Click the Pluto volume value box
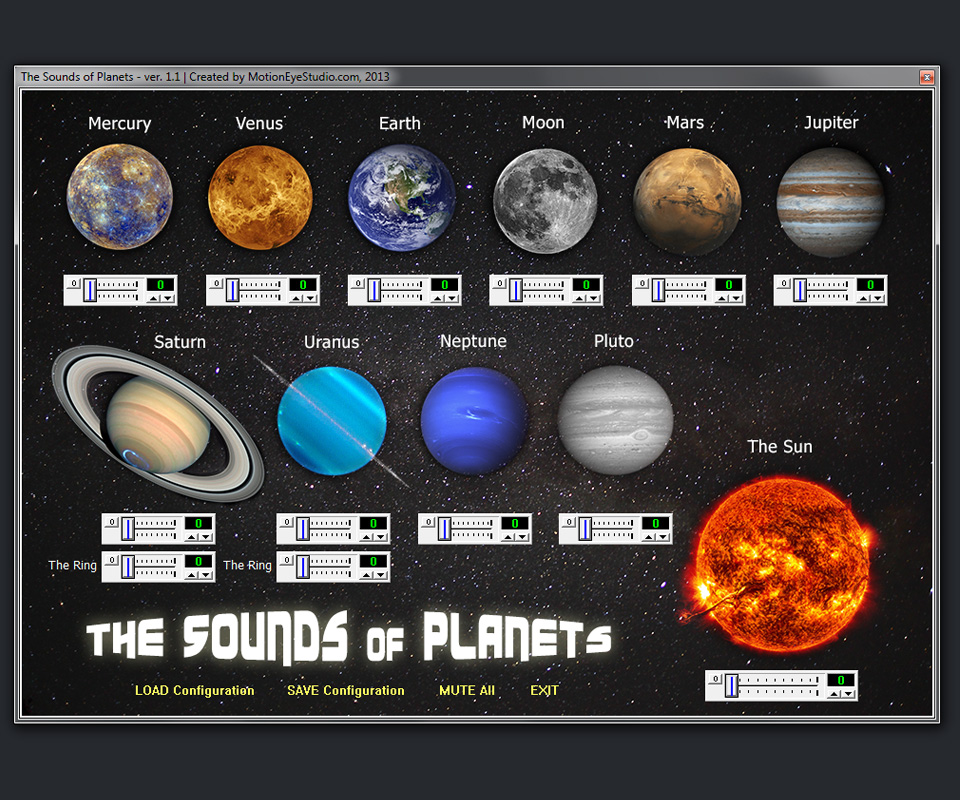 tap(656, 523)
